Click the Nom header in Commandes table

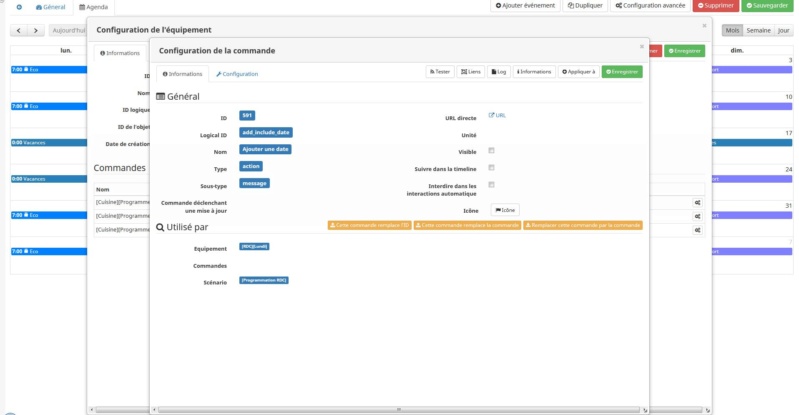(x=102, y=189)
